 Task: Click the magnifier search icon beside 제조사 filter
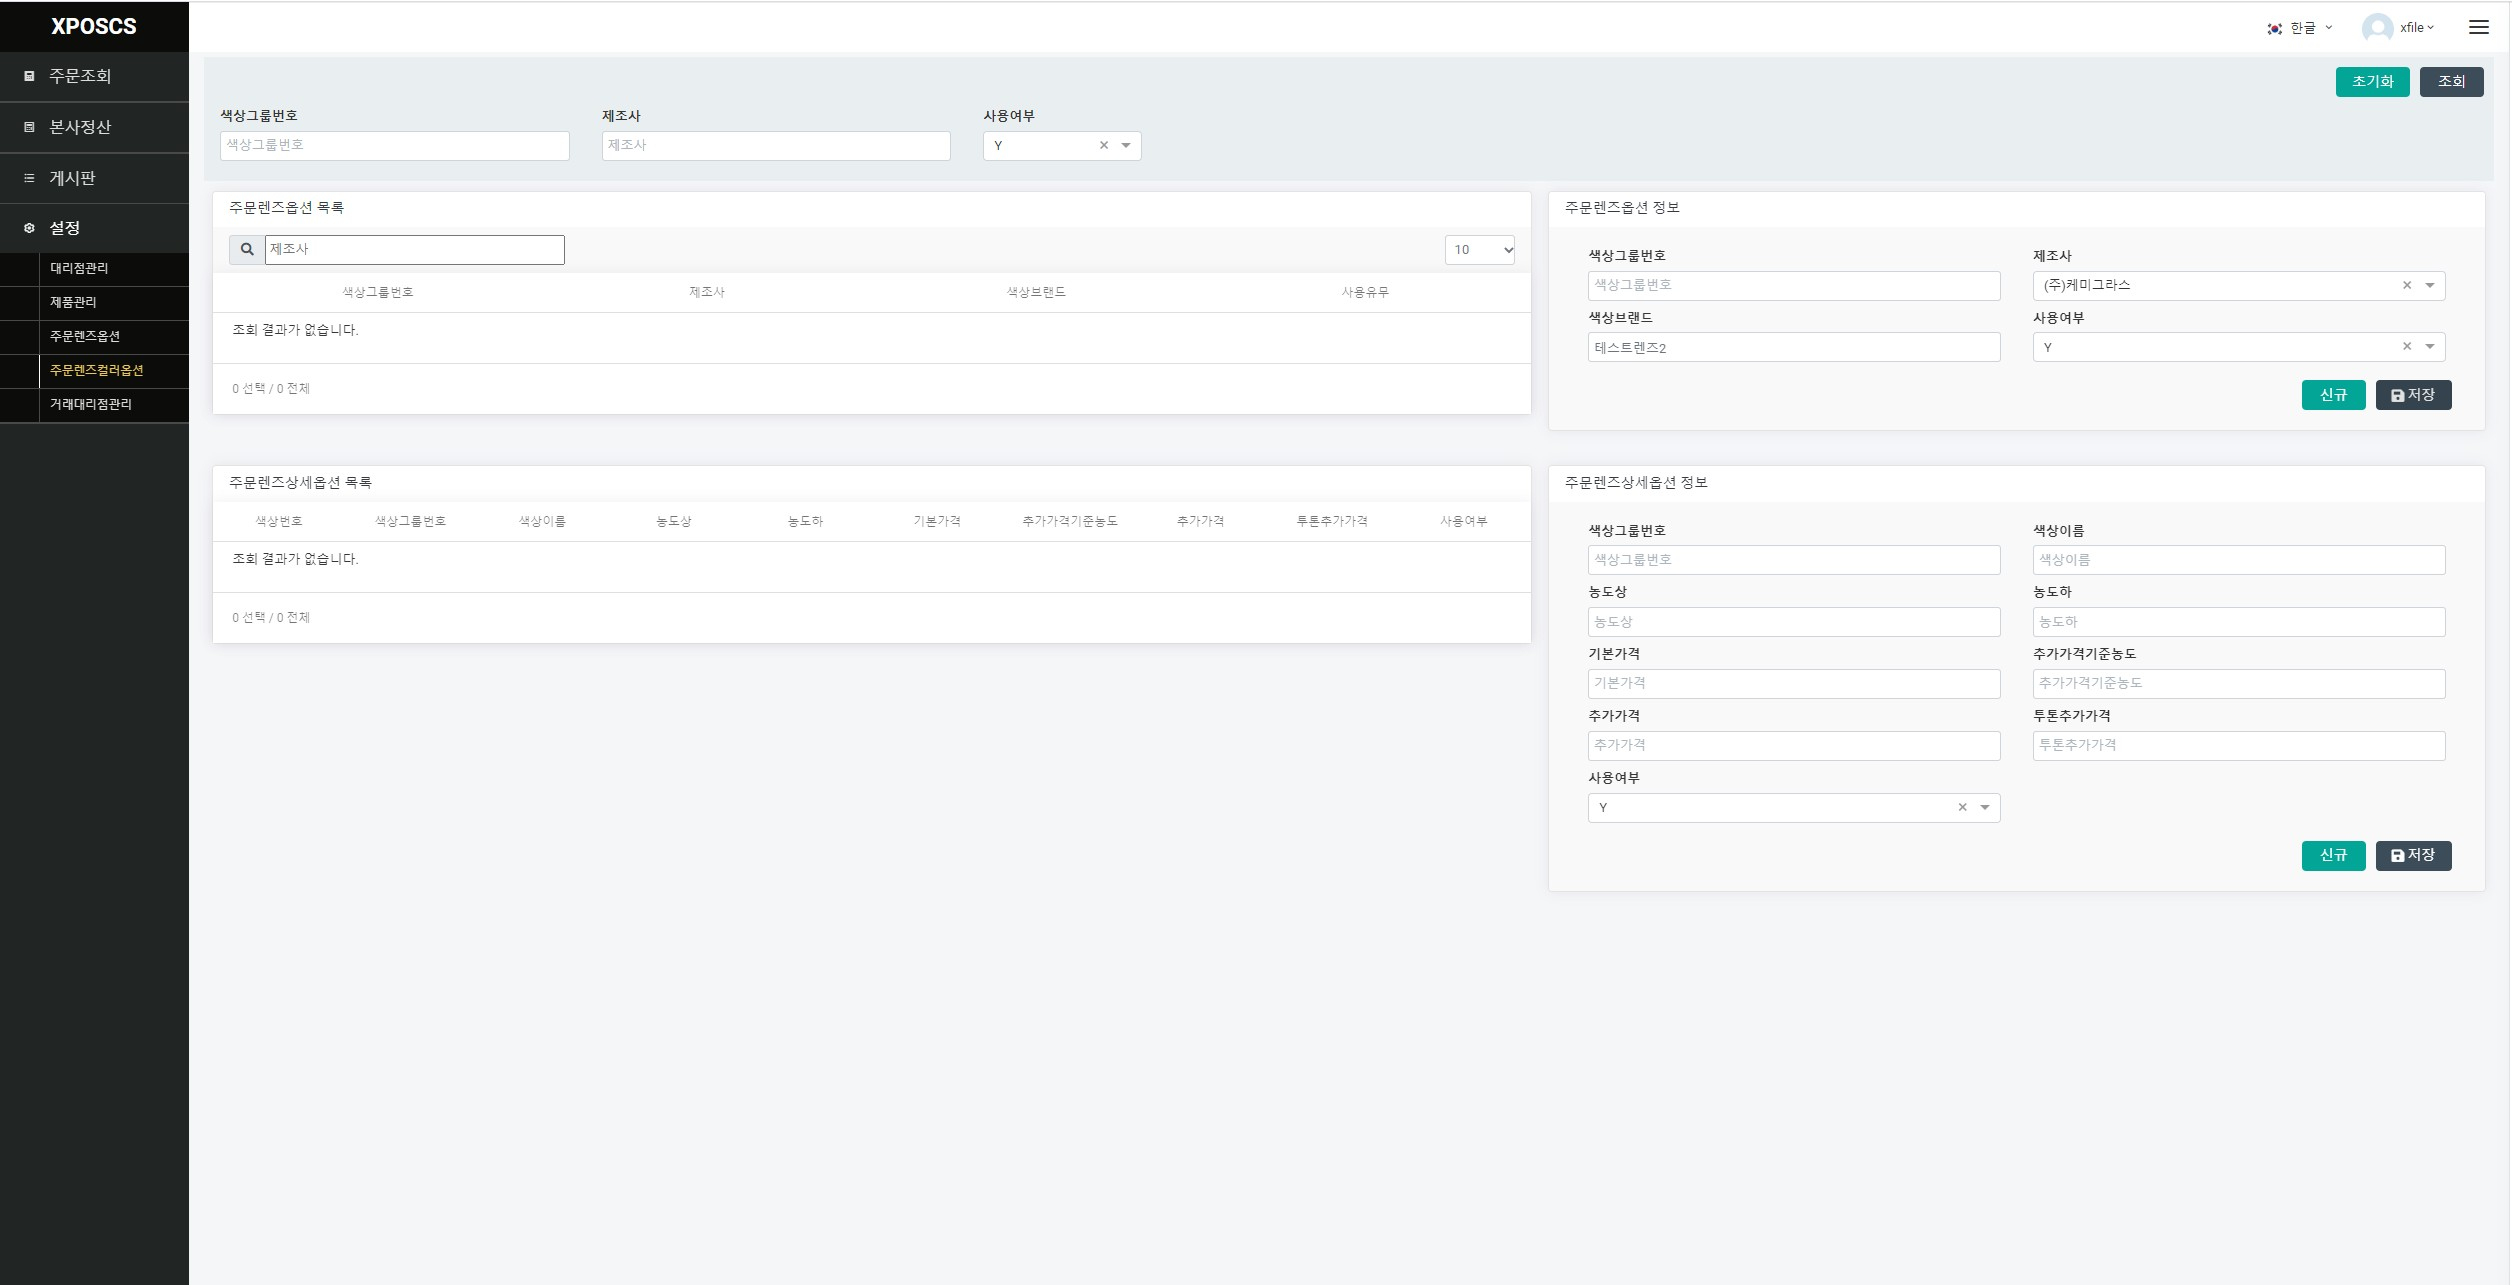pyautogui.click(x=247, y=250)
